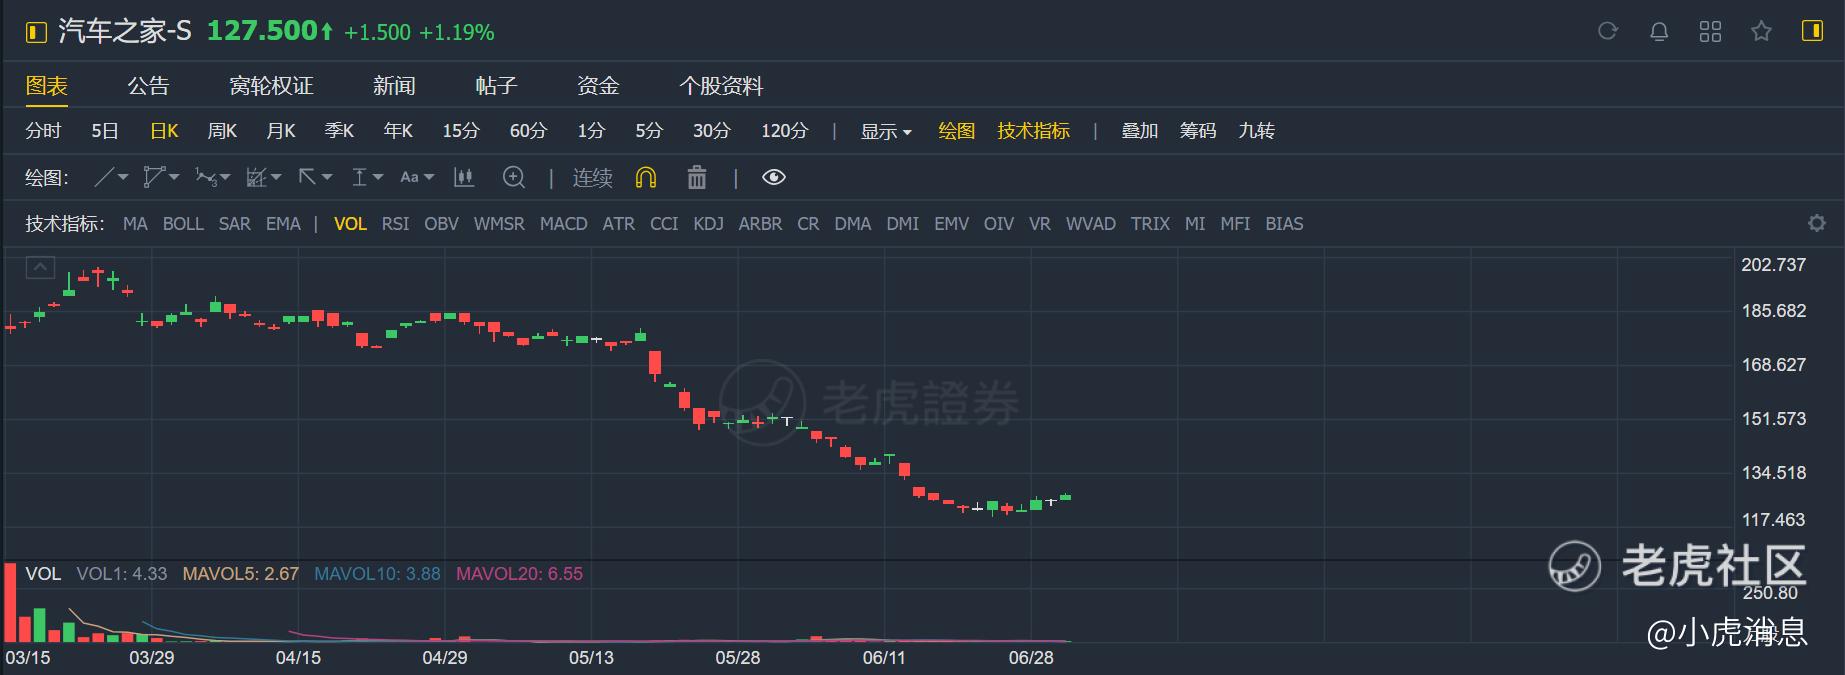Click the 05/13 date axis label
The height and width of the screenshot is (675, 1845).
tap(591, 658)
